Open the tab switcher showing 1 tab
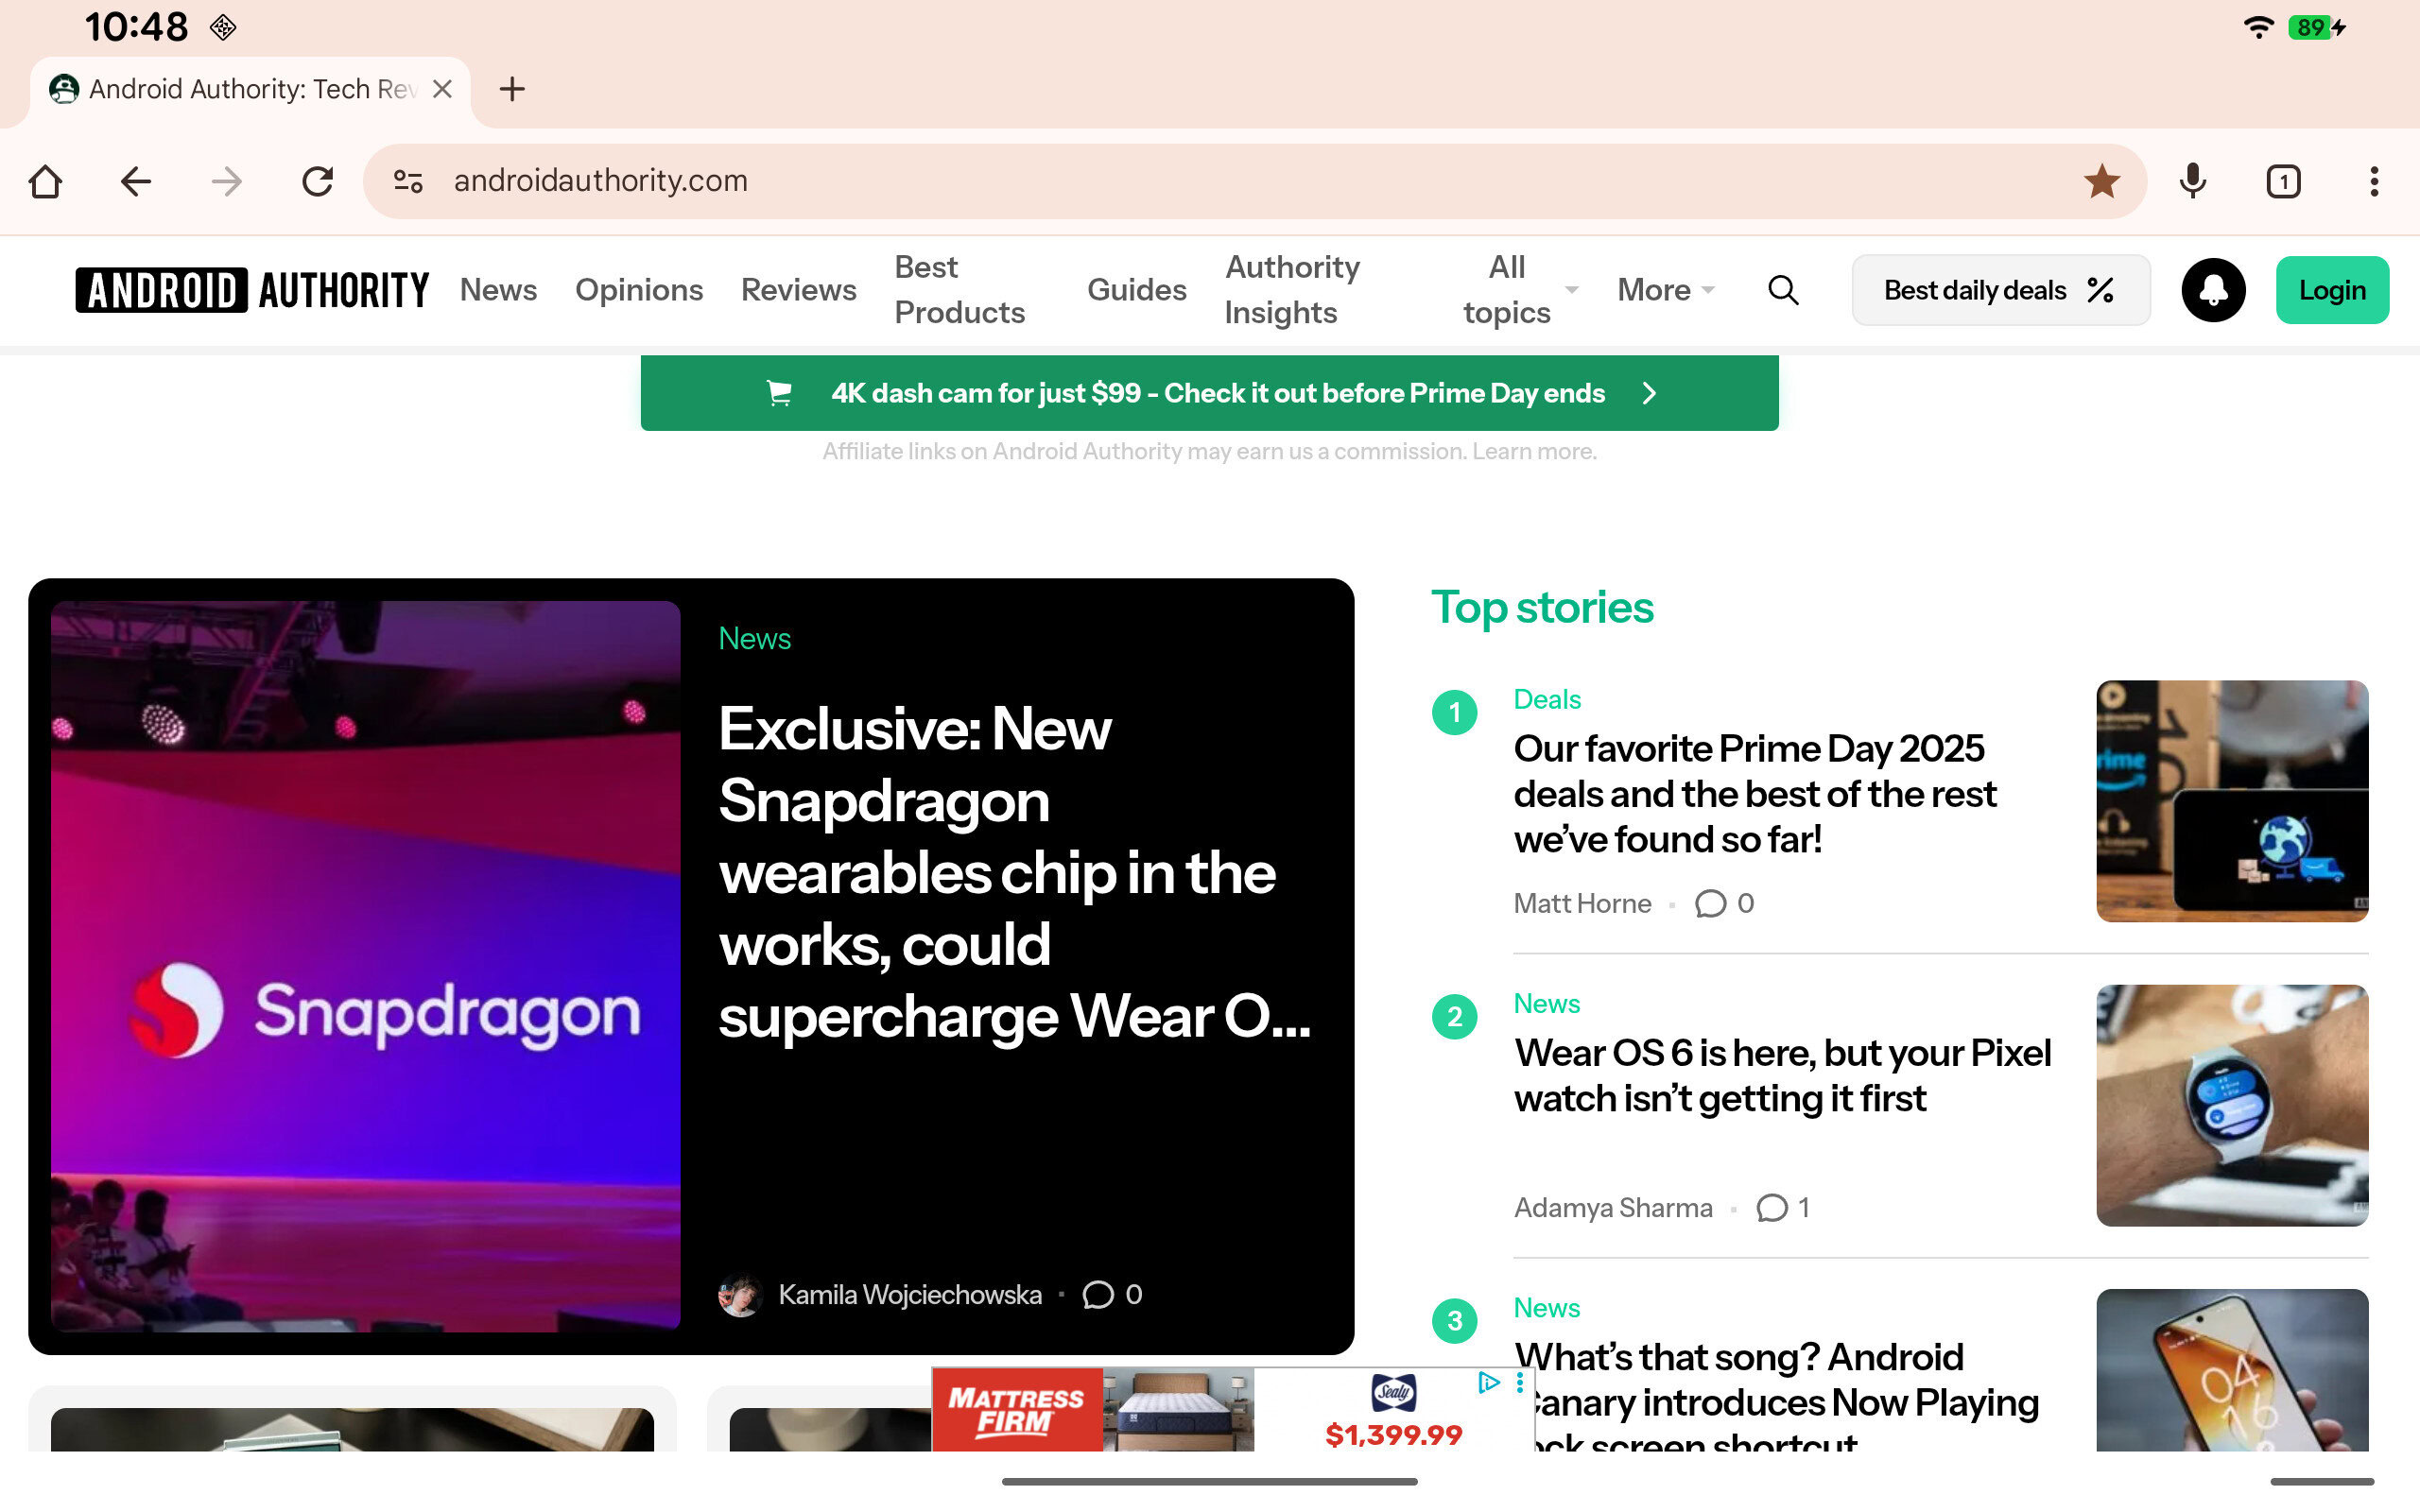This screenshot has width=2420, height=1512. tap(2283, 181)
